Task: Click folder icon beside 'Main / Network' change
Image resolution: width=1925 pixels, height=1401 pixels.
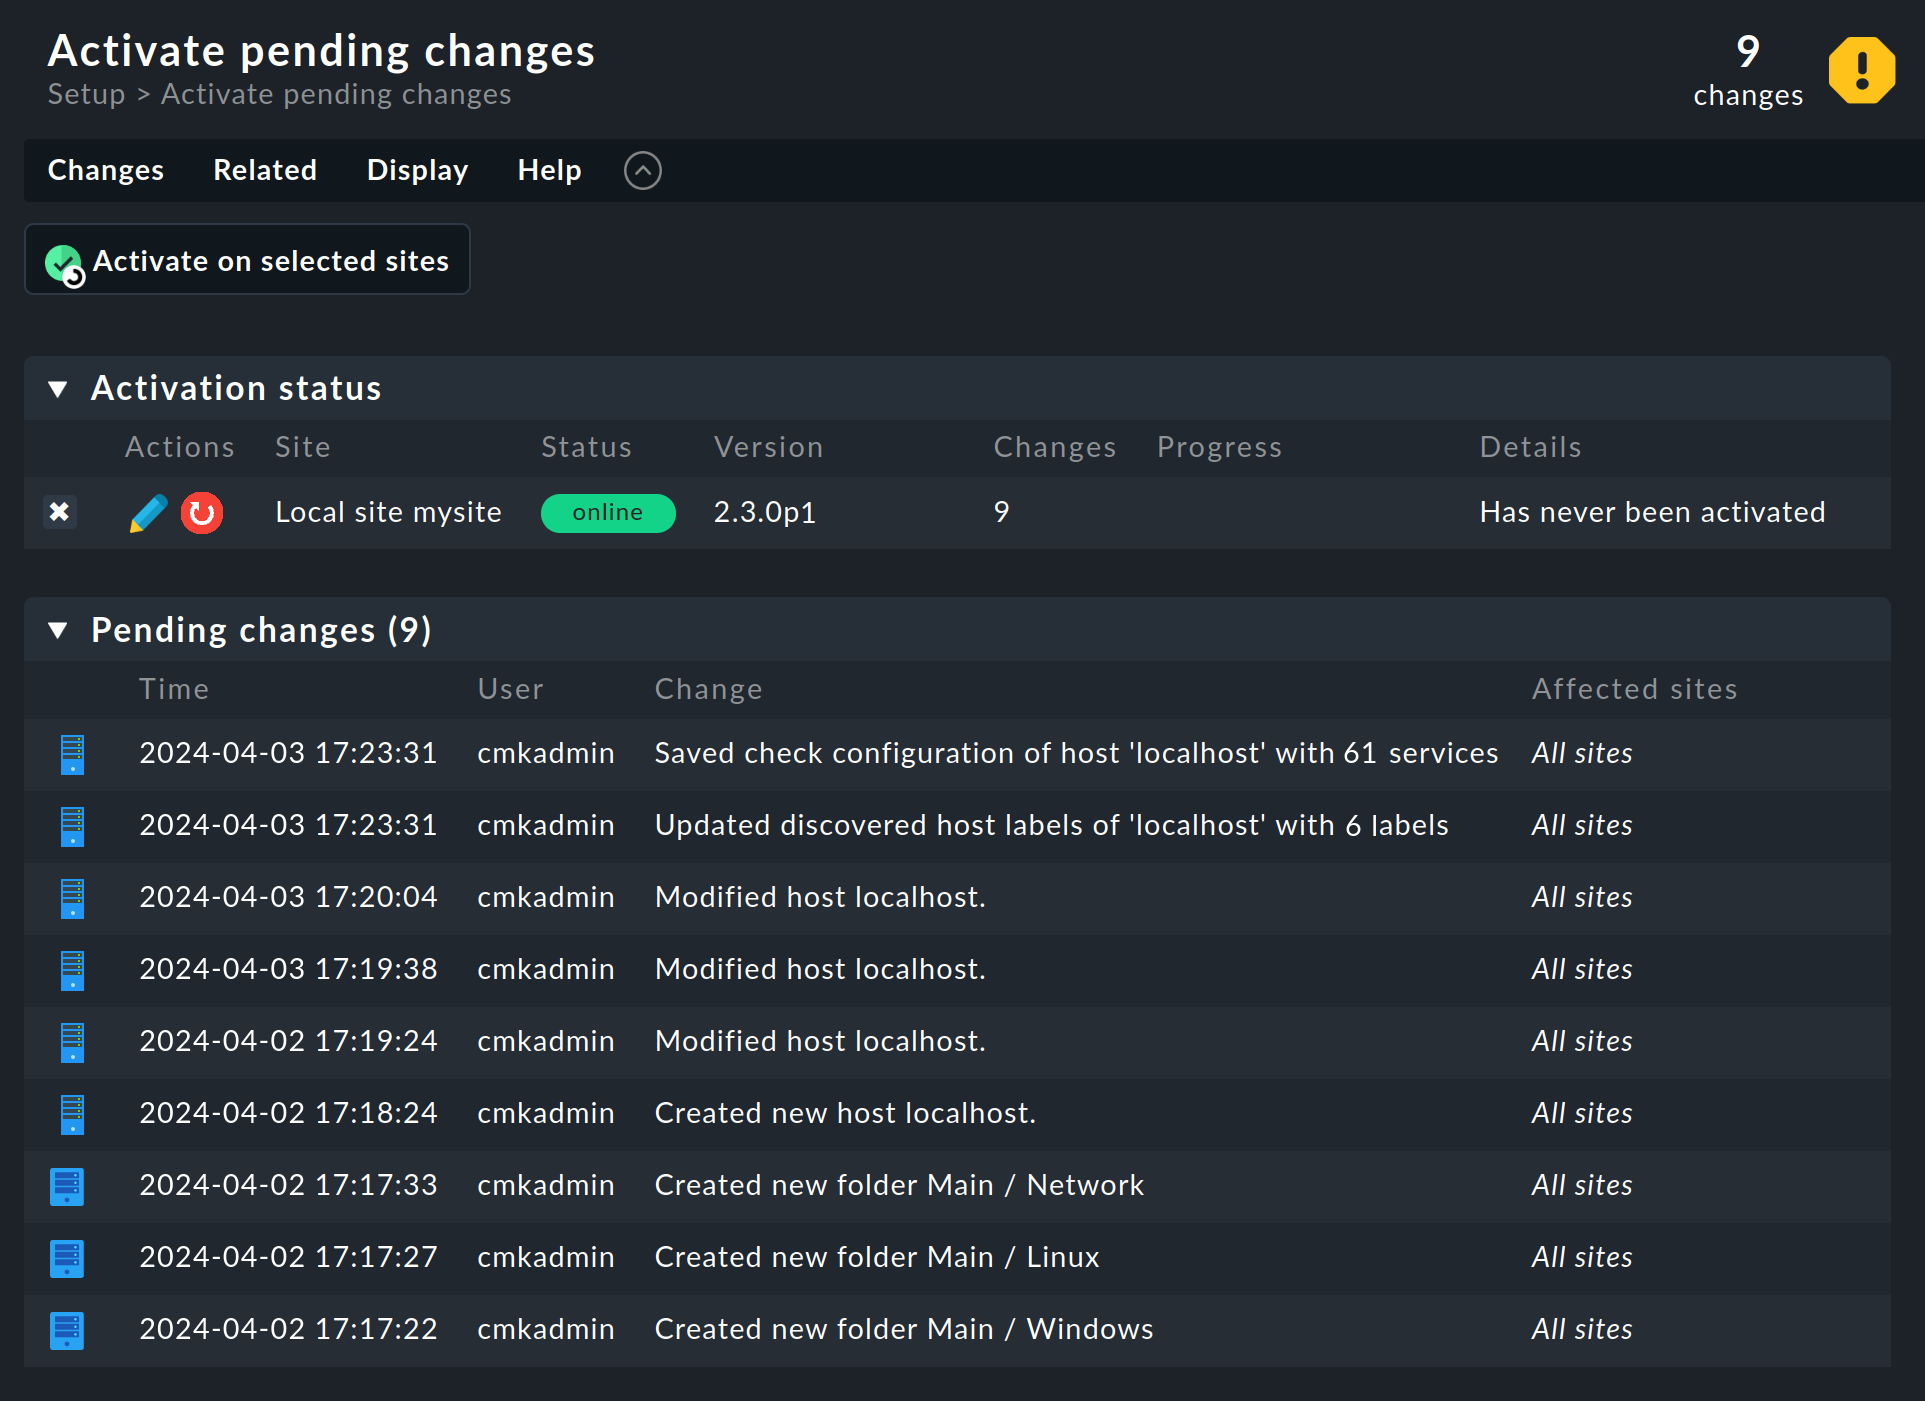Action: pos(67,1186)
